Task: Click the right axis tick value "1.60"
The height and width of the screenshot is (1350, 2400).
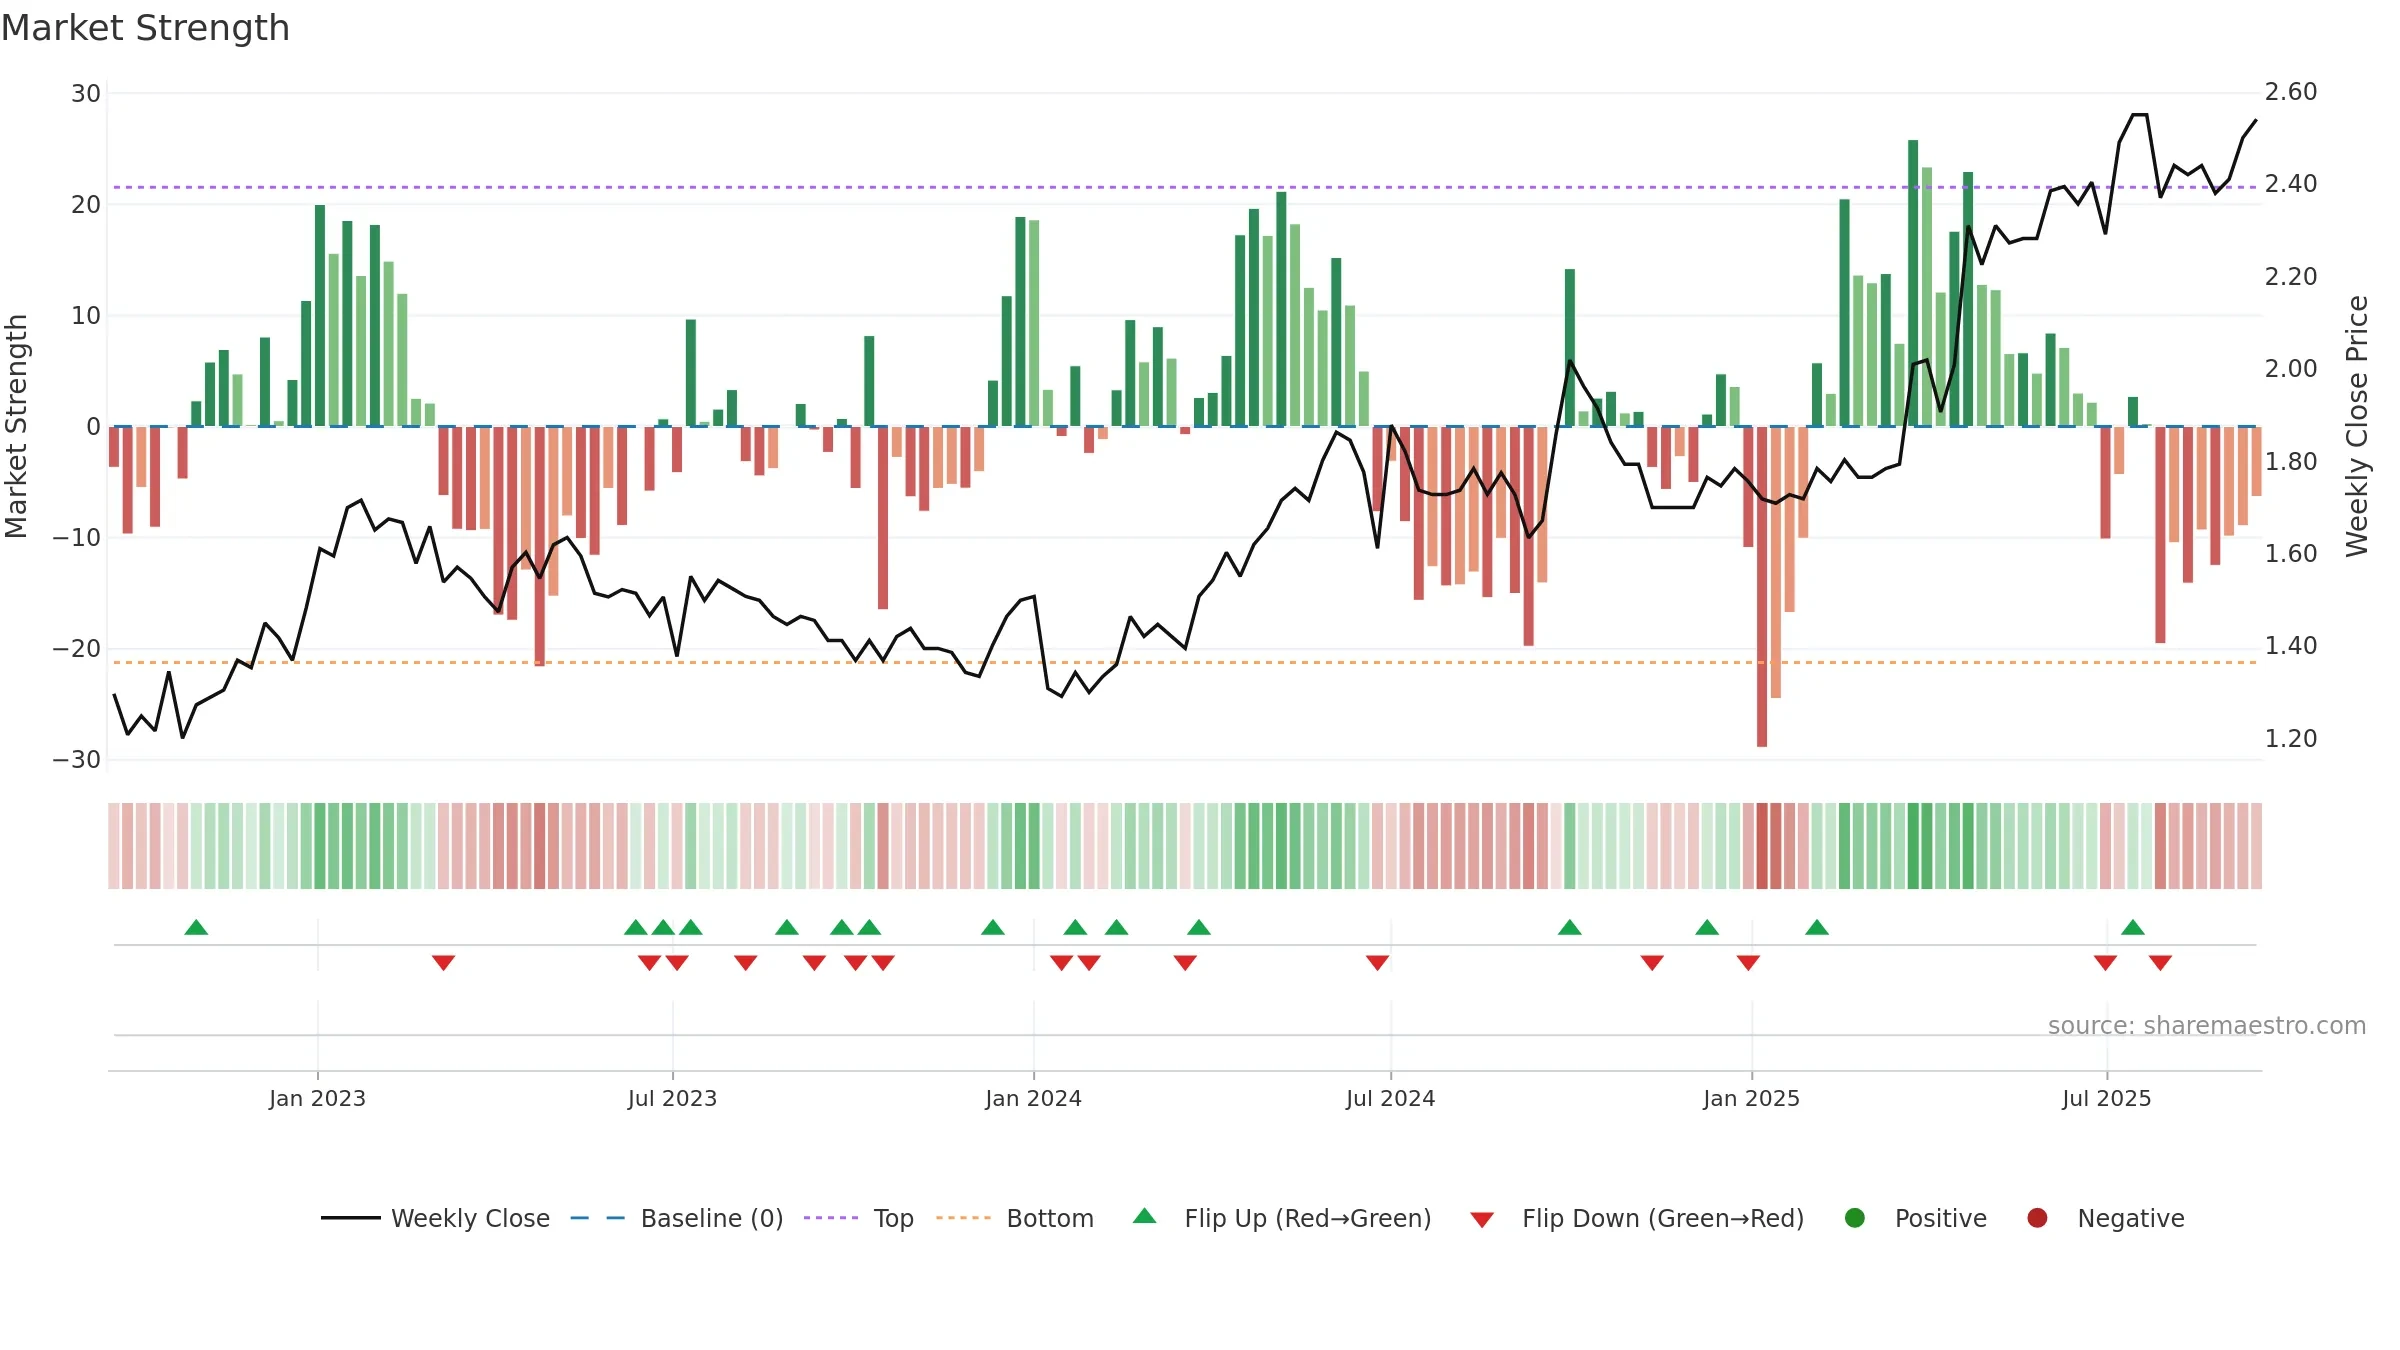Action: (2291, 554)
